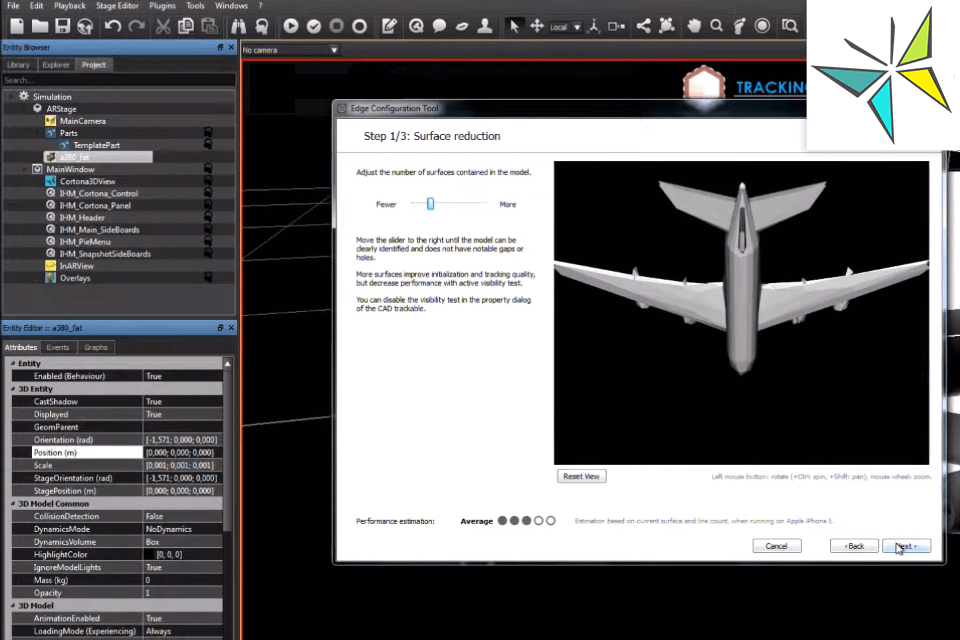The height and width of the screenshot is (640, 960).
Task: Click the Stop square icon
Action: click(x=337, y=26)
